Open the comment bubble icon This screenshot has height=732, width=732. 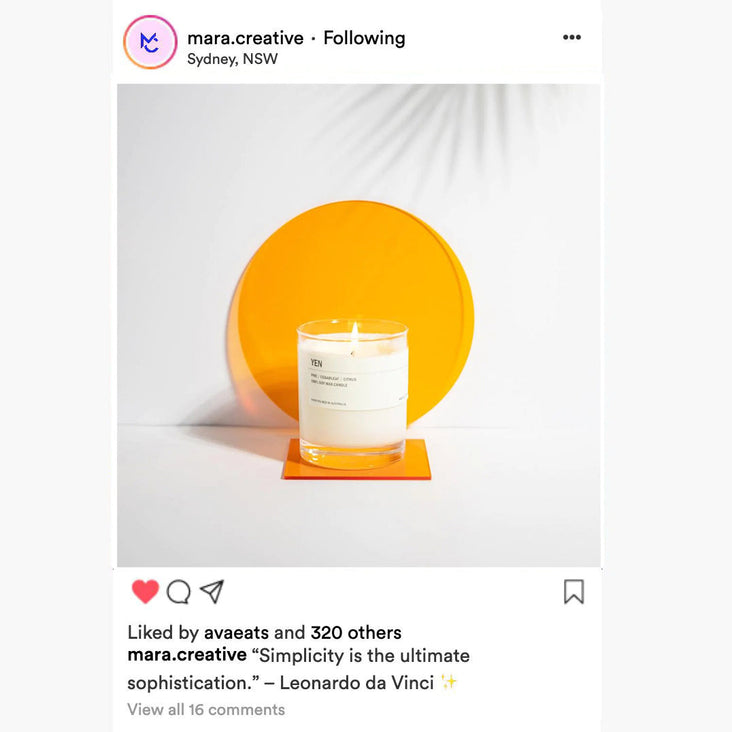pos(178,592)
